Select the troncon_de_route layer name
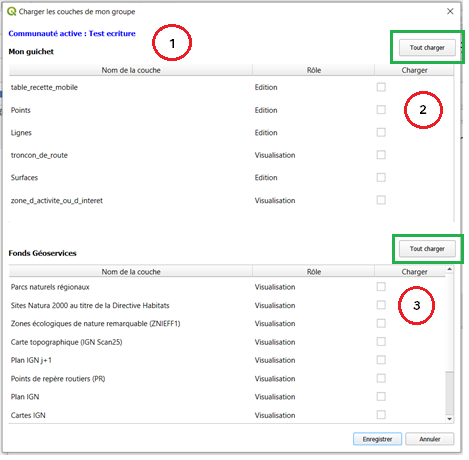 coord(39,155)
